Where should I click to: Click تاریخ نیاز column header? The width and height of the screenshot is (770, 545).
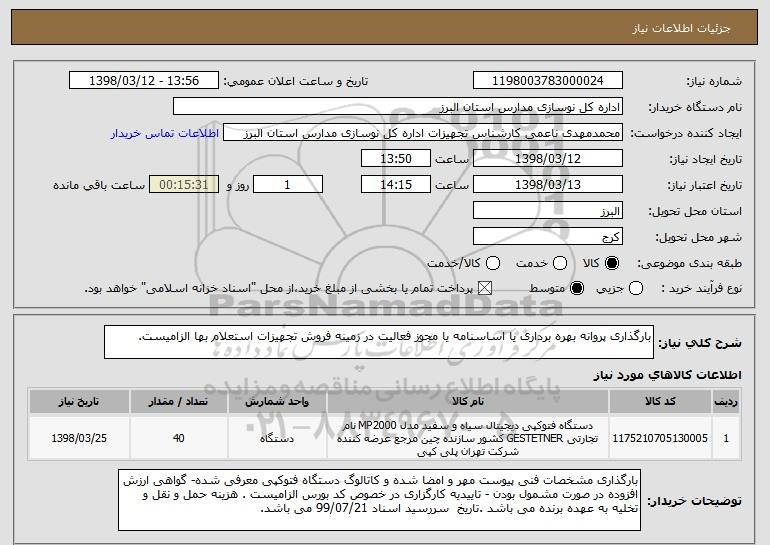79,402
